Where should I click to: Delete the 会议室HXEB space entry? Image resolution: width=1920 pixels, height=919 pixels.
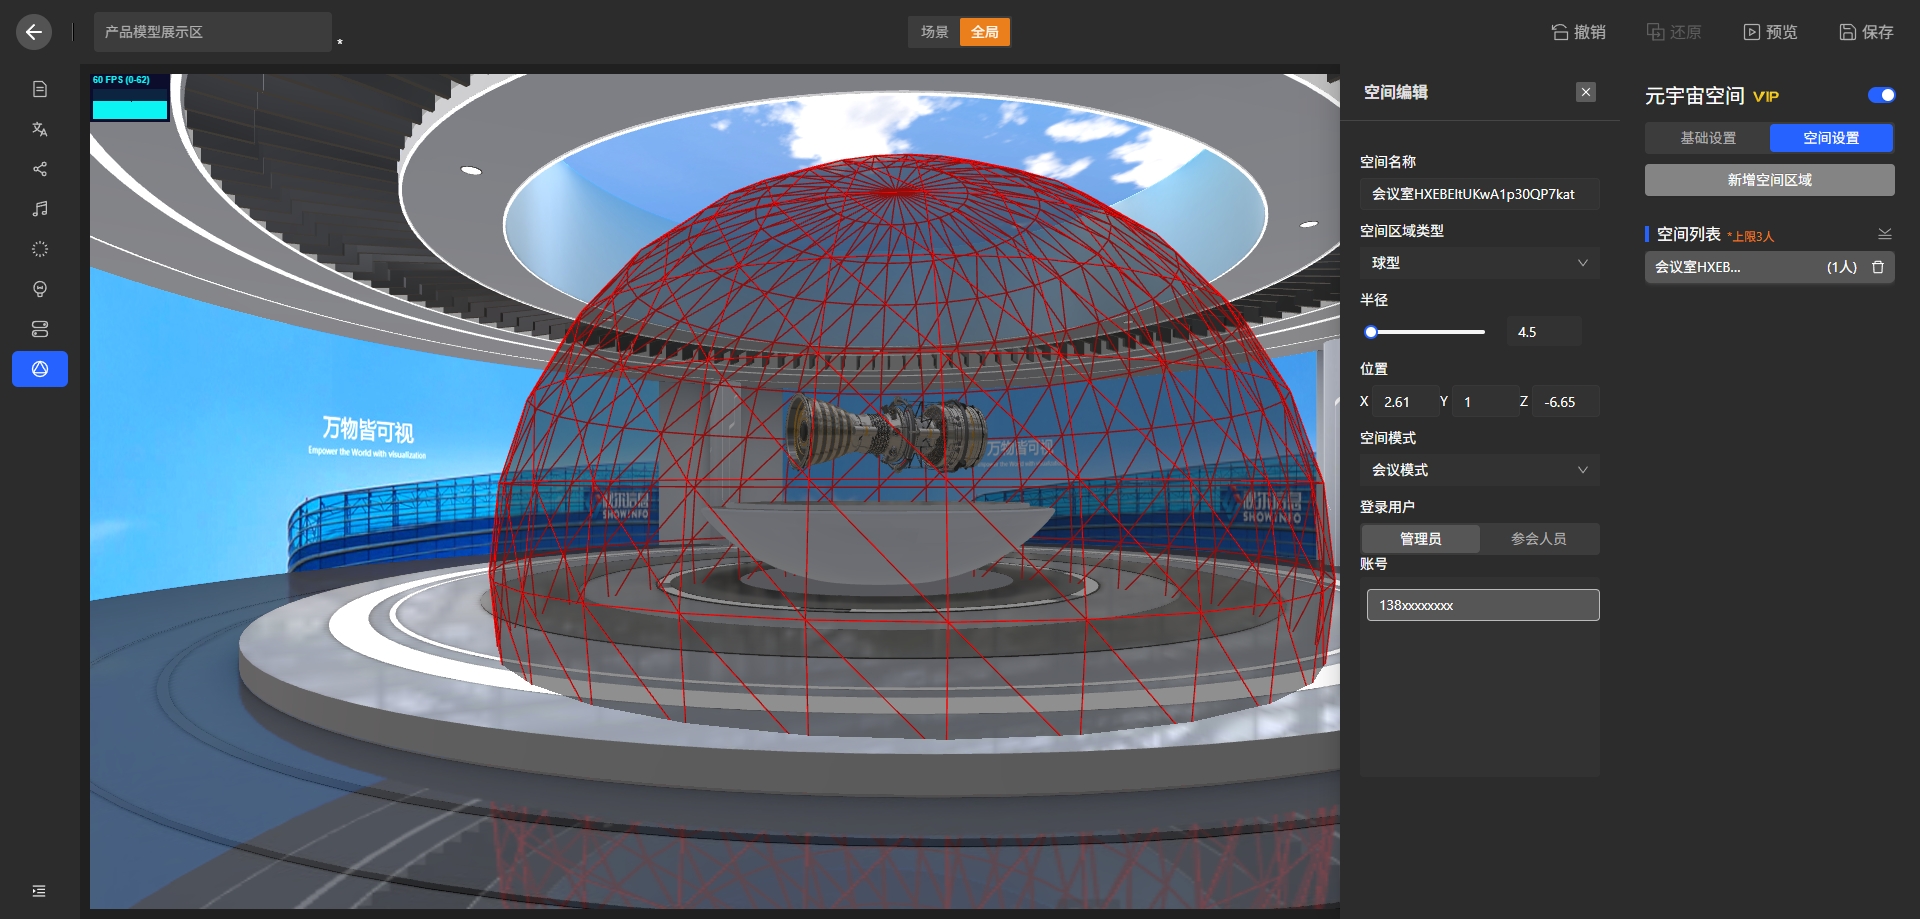[1878, 267]
